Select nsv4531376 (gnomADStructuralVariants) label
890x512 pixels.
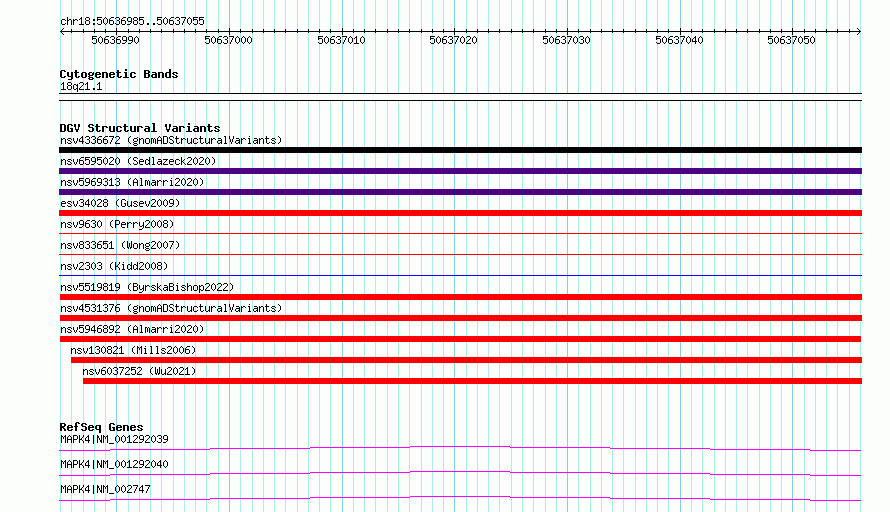click(x=171, y=308)
